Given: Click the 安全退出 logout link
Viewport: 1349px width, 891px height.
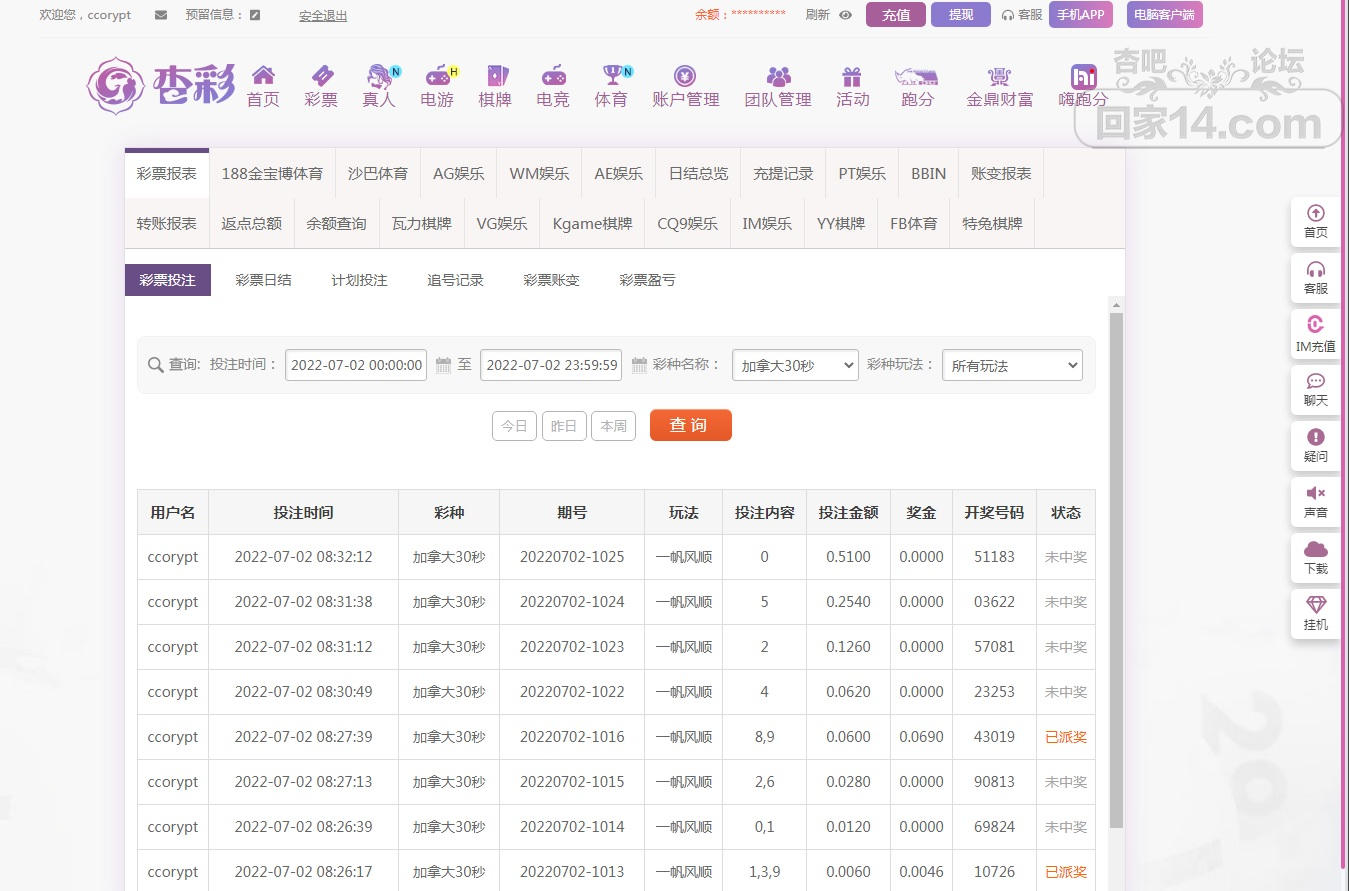Looking at the screenshot, I should point(323,16).
